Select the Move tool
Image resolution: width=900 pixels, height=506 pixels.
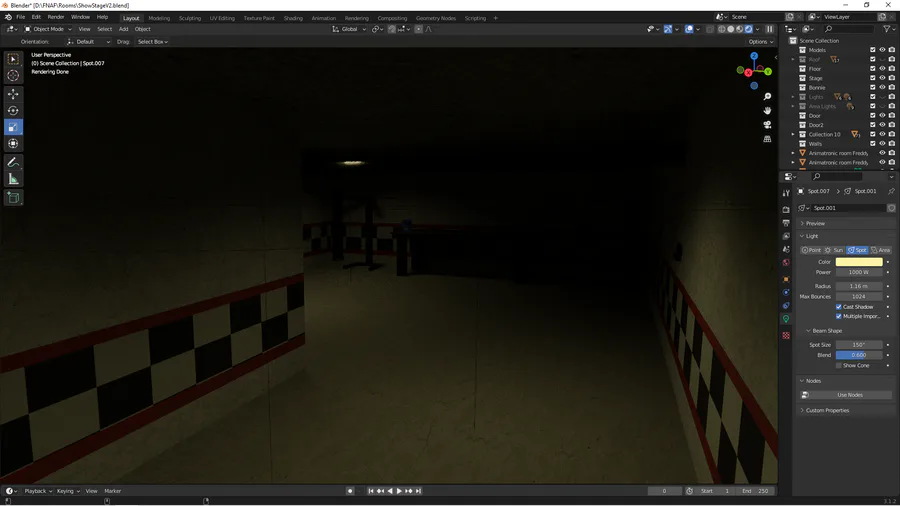[13, 94]
